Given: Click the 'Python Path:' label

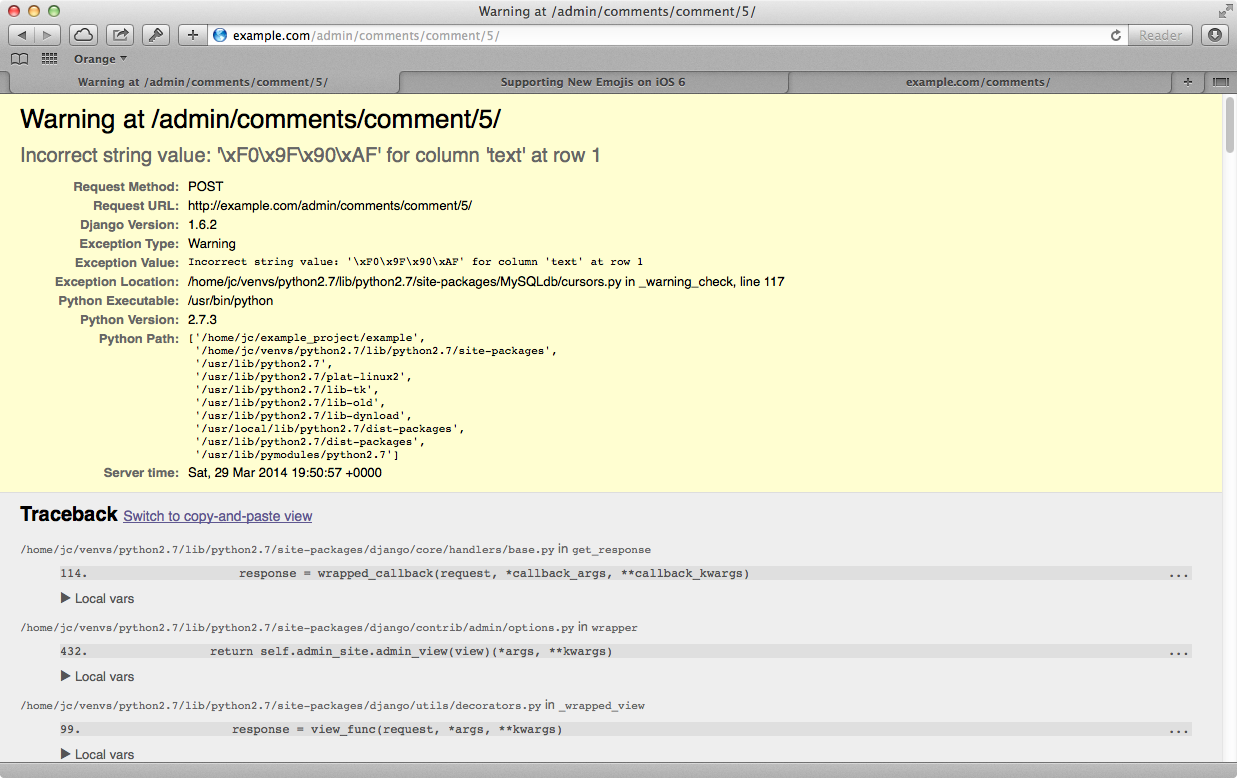Looking at the screenshot, I should [139, 339].
